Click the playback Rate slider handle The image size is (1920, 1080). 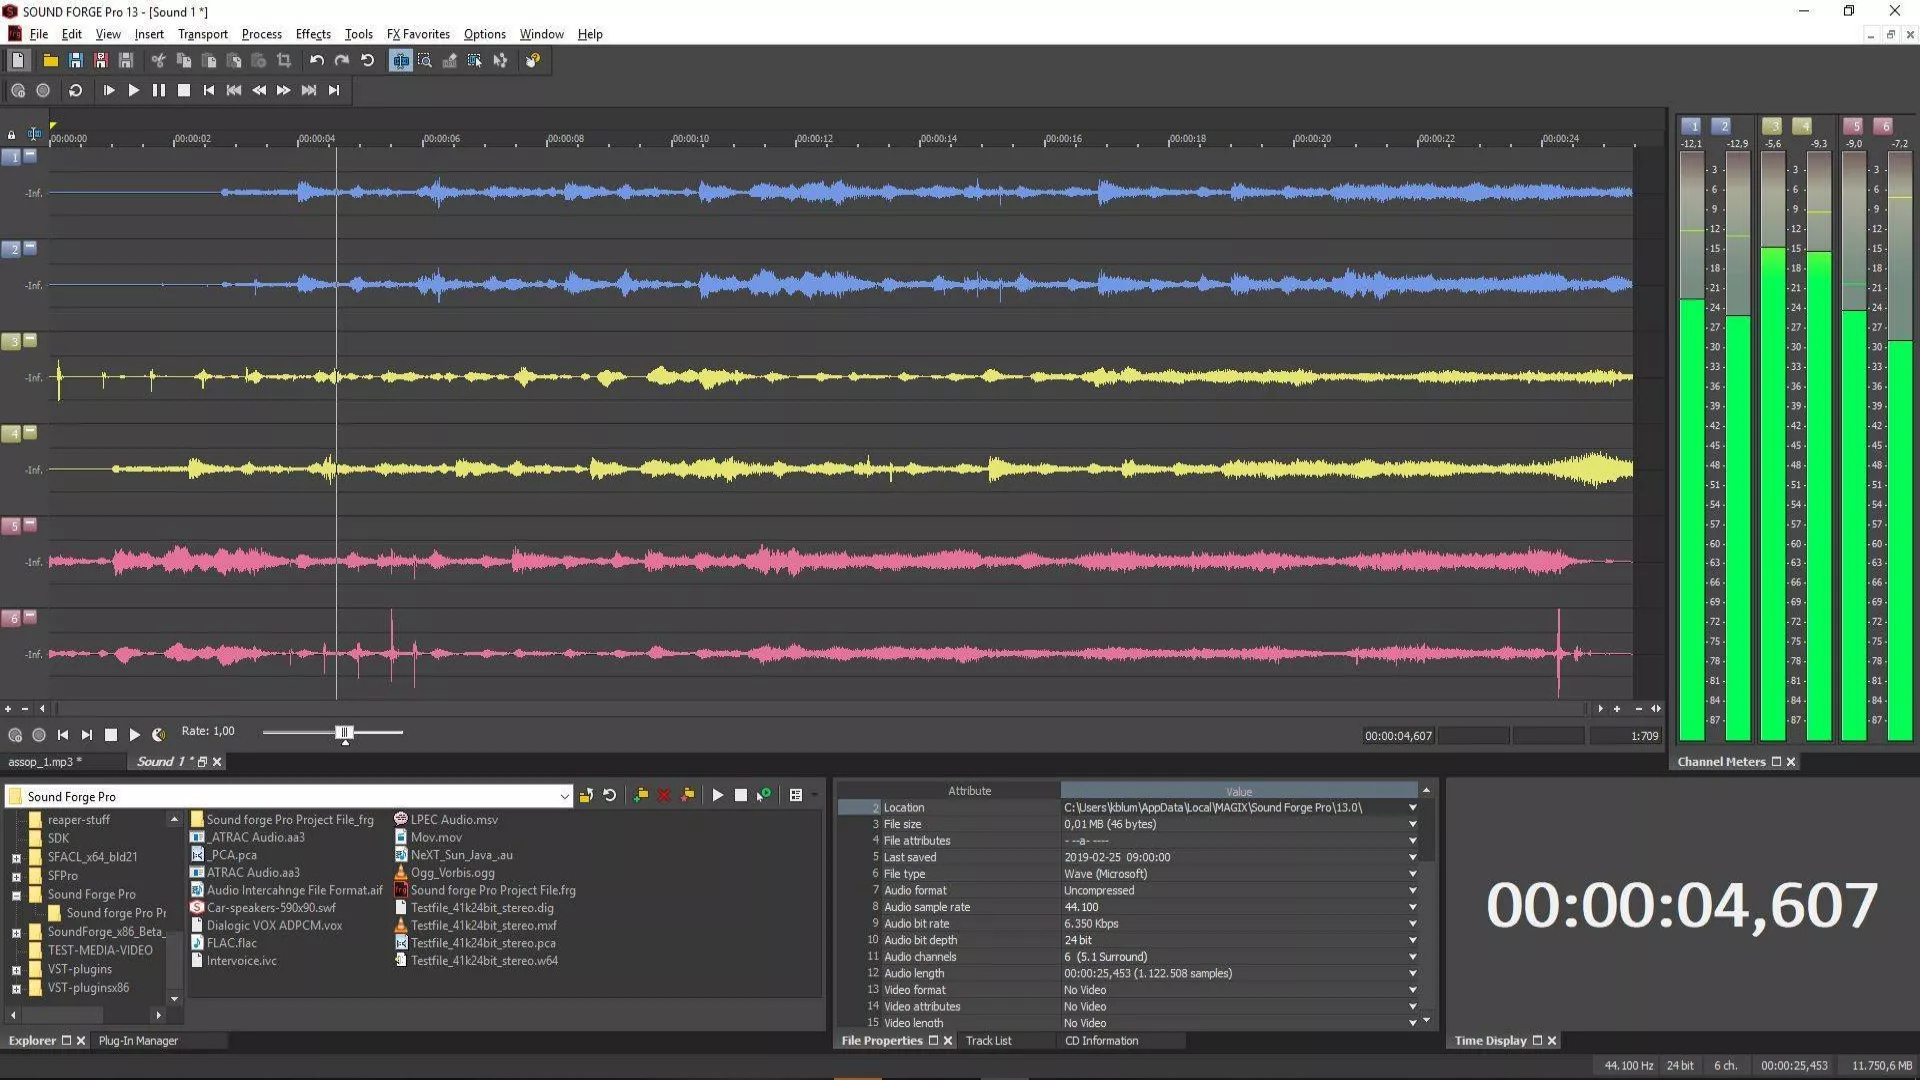pyautogui.click(x=344, y=733)
